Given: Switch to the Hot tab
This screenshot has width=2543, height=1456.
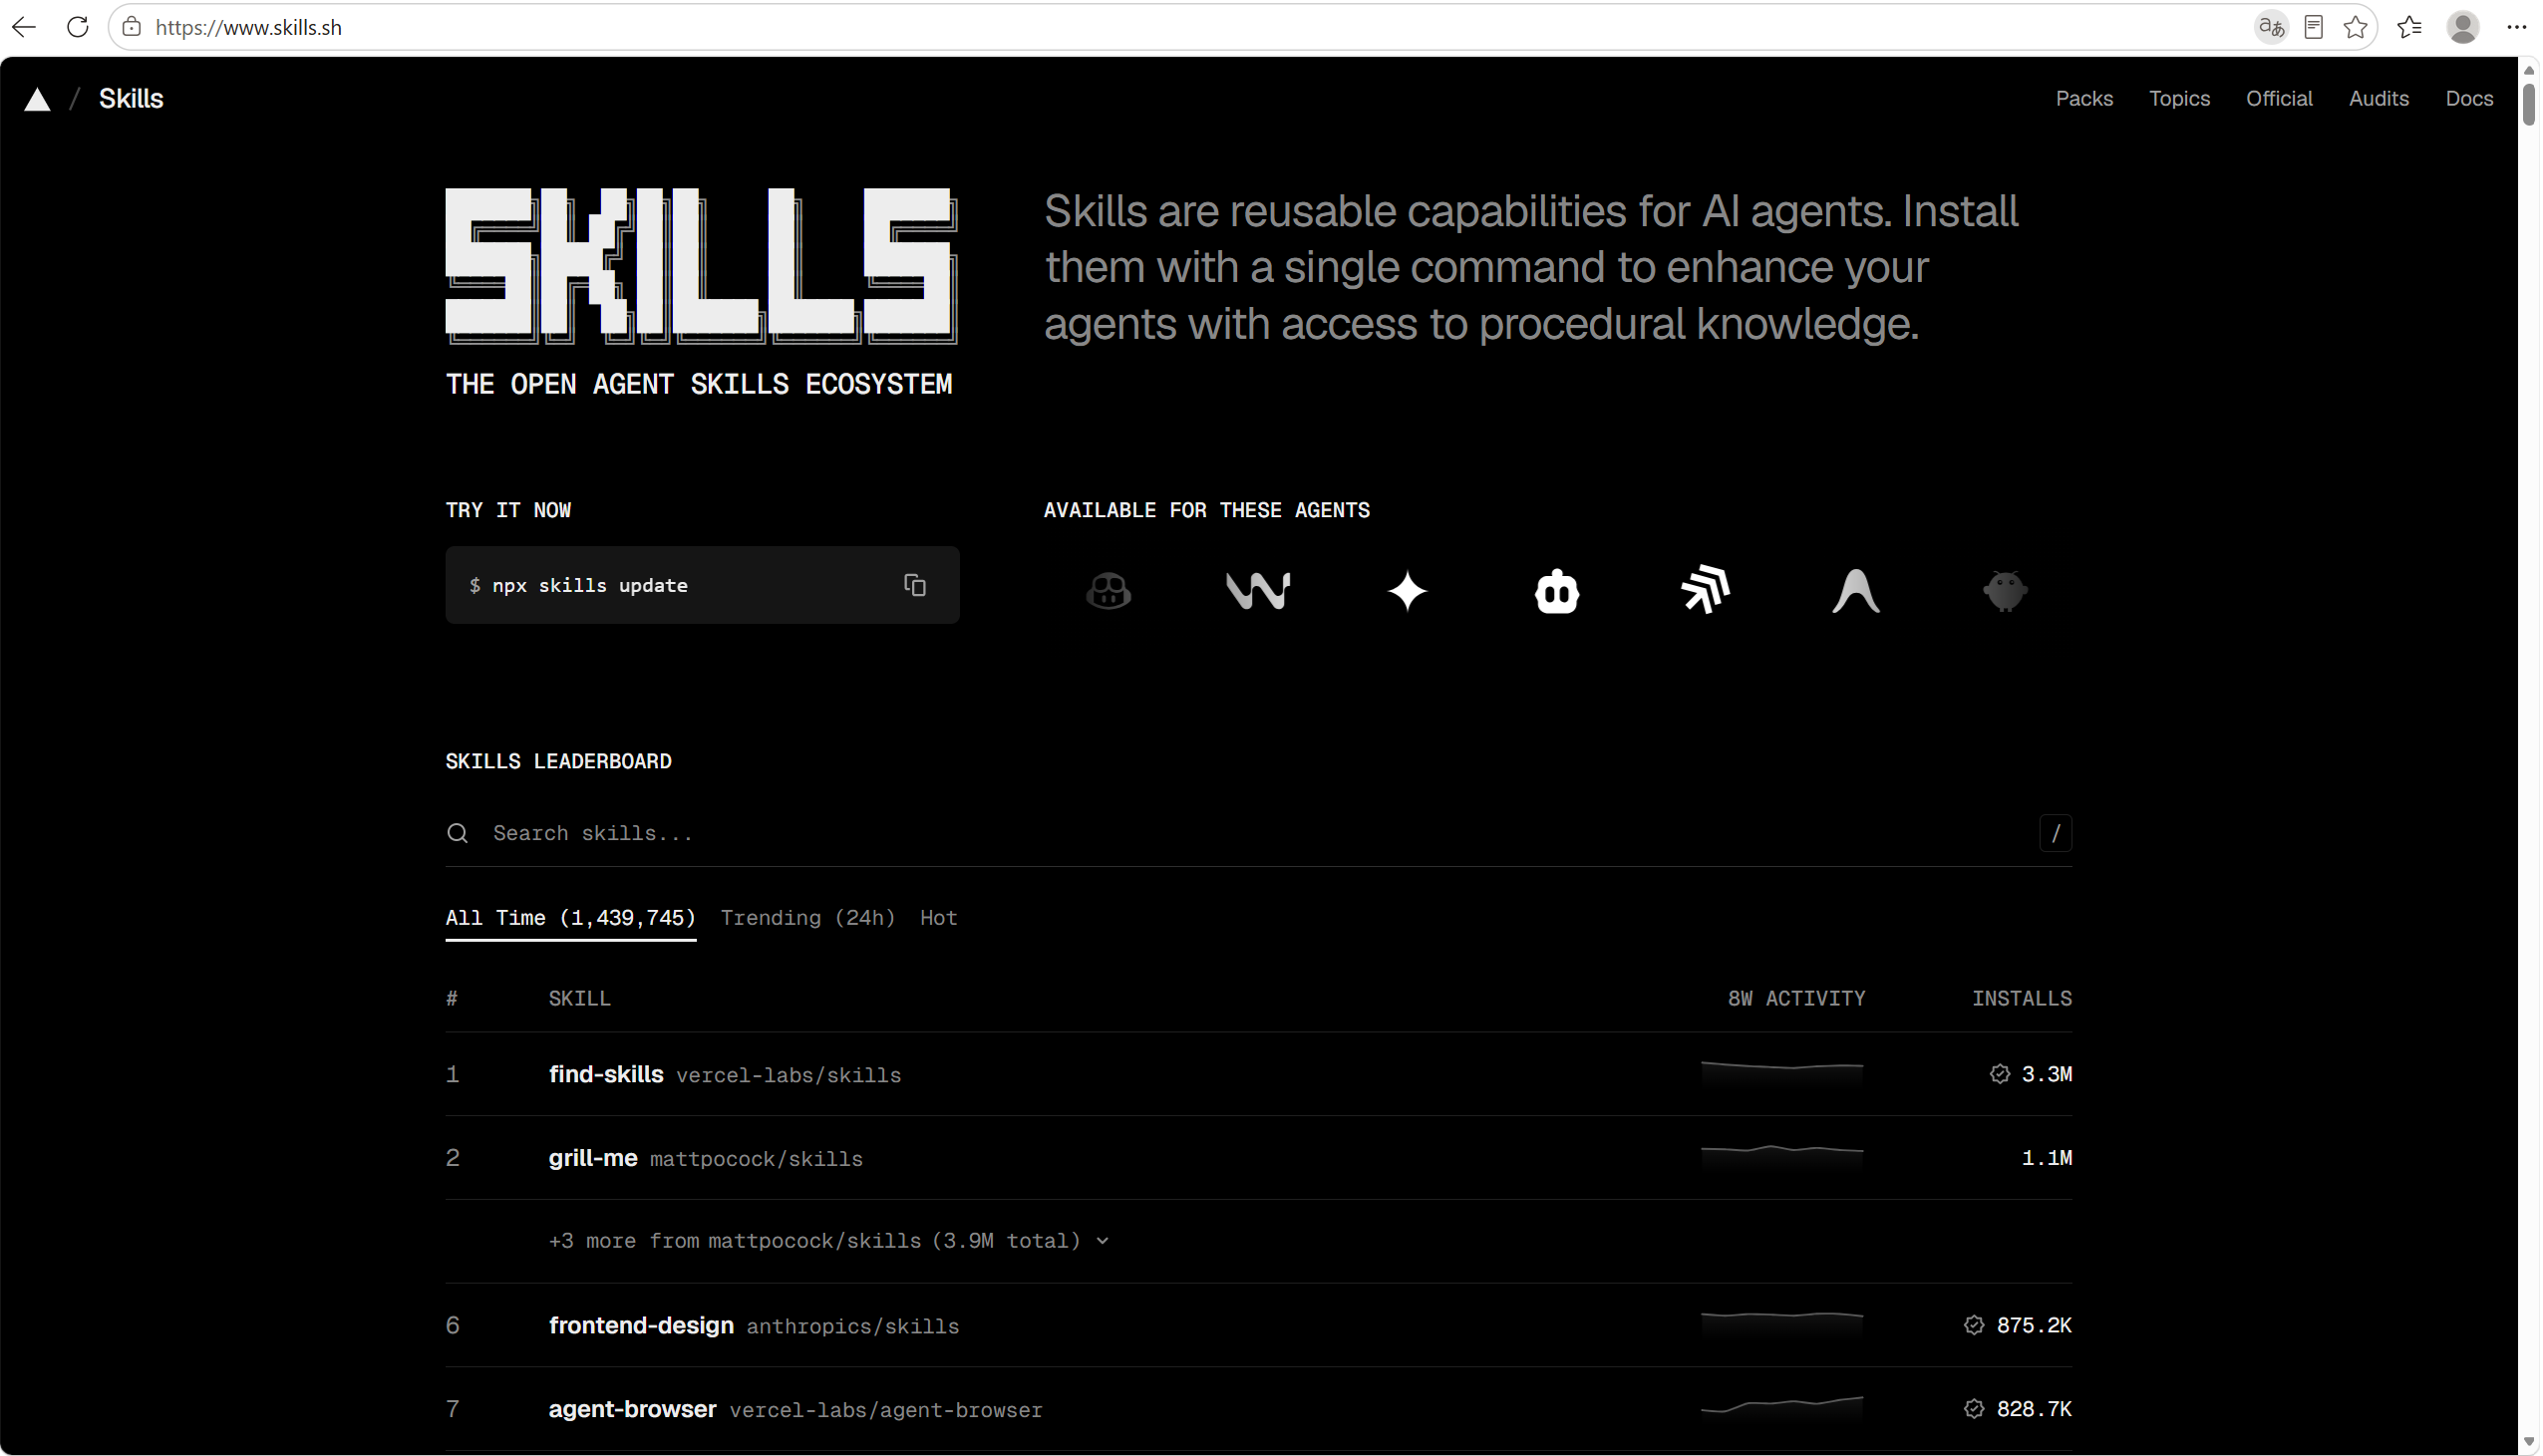Looking at the screenshot, I should [x=938, y=918].
